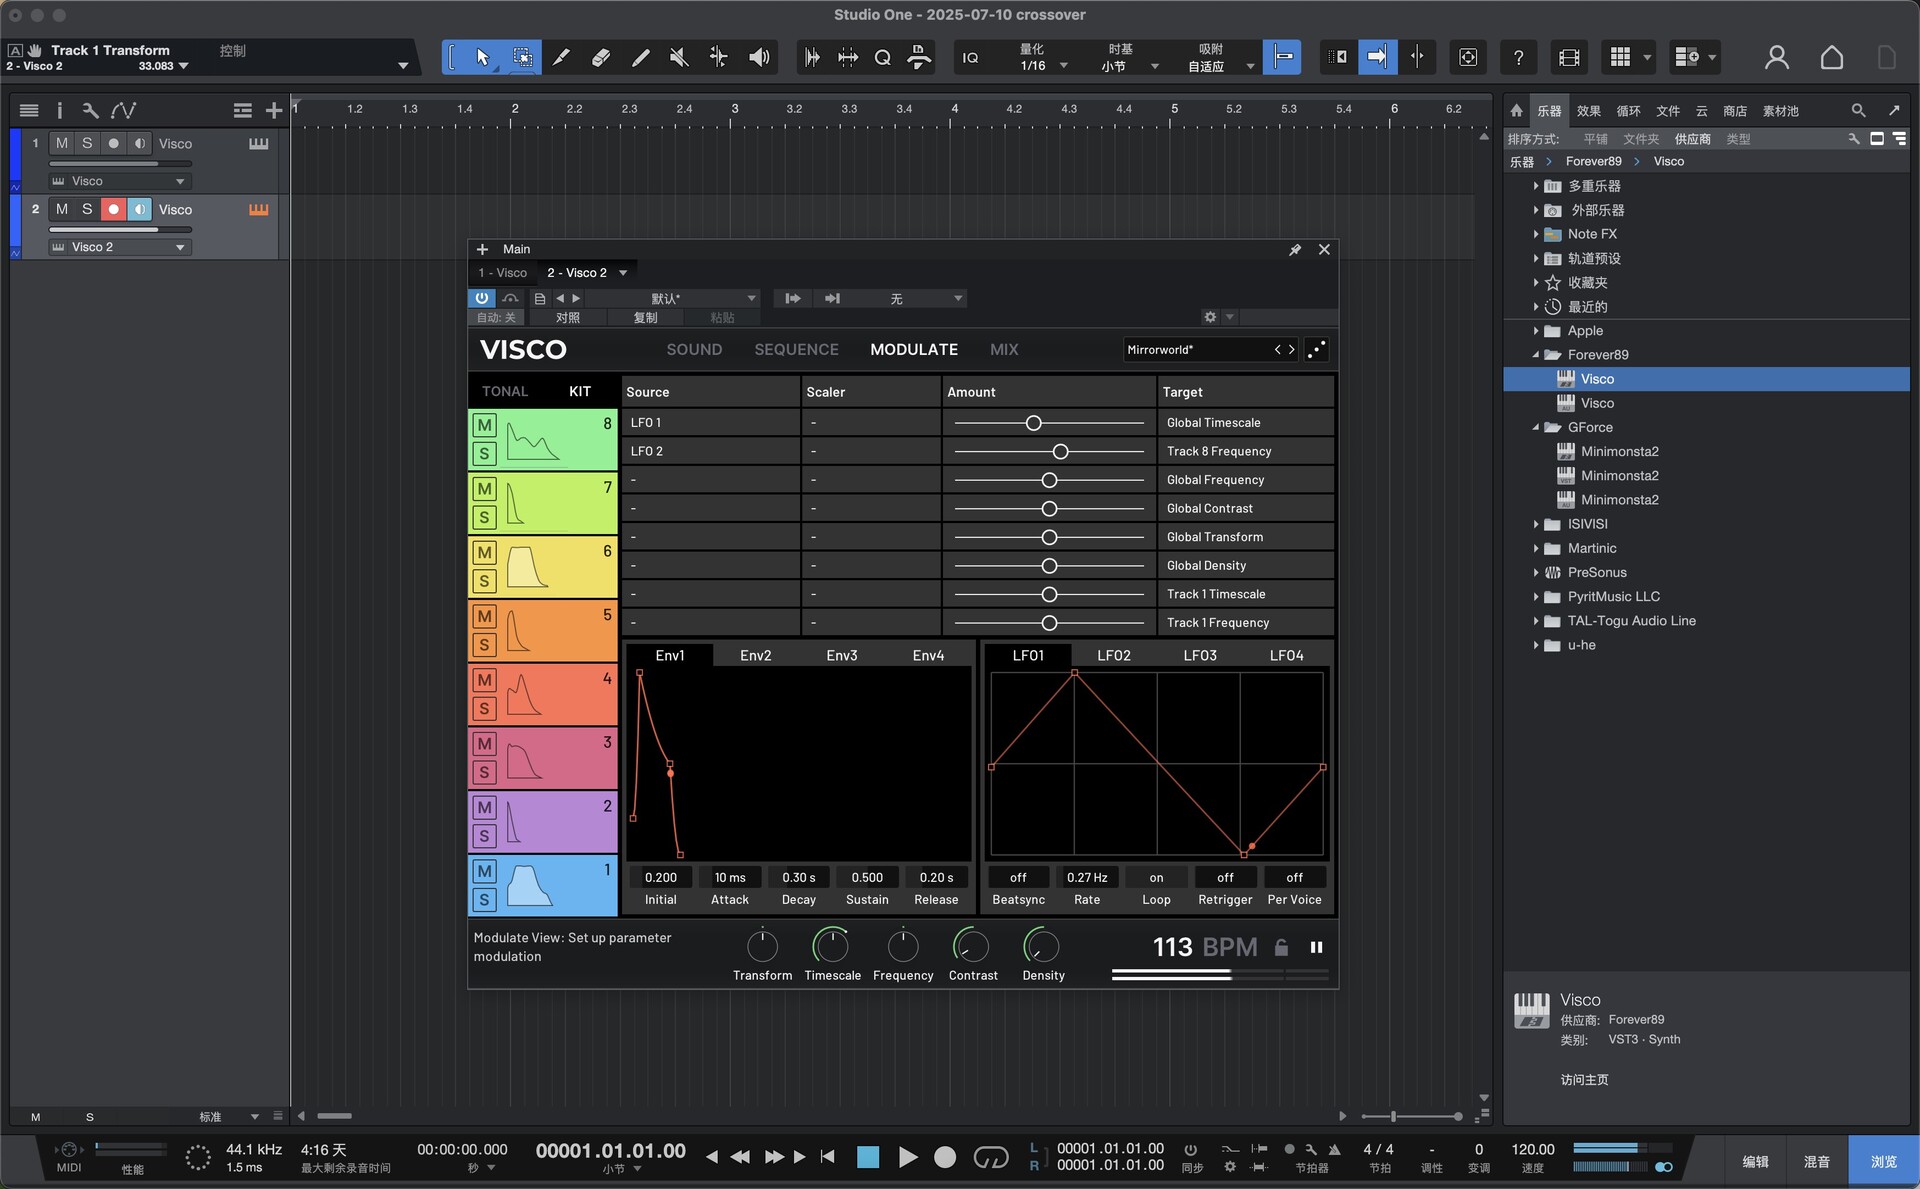Go to next Visco preset
1920x1189 pixels.
coord(1292,349)
